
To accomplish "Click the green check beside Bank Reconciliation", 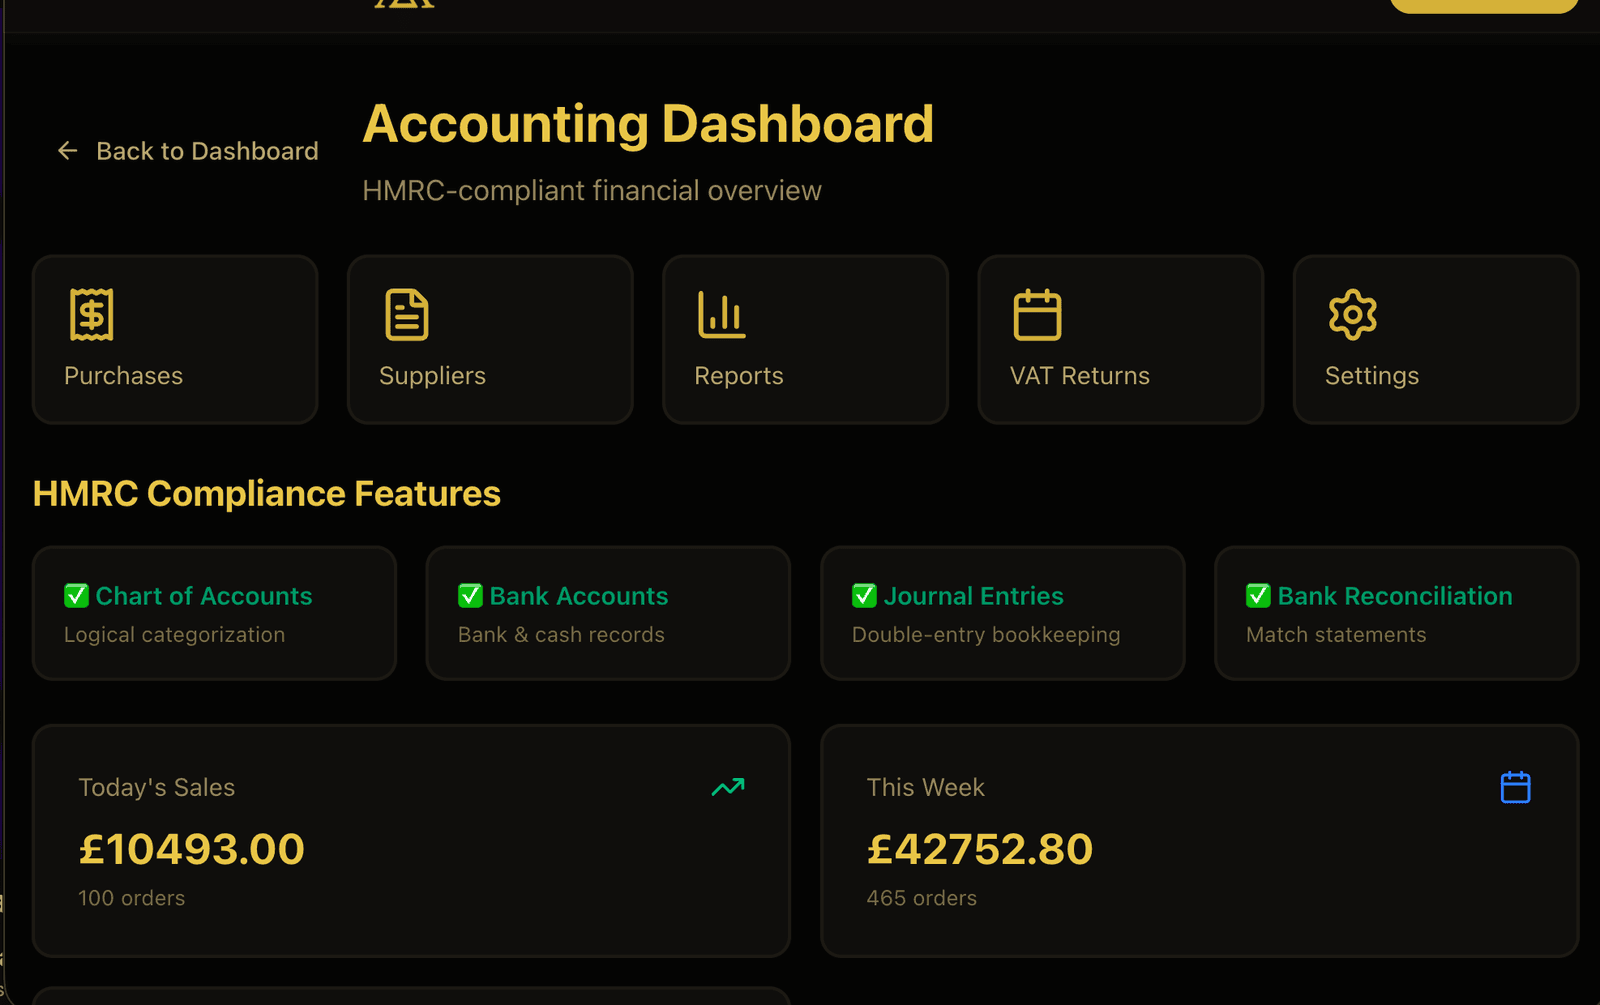I will pos(1258,596).
